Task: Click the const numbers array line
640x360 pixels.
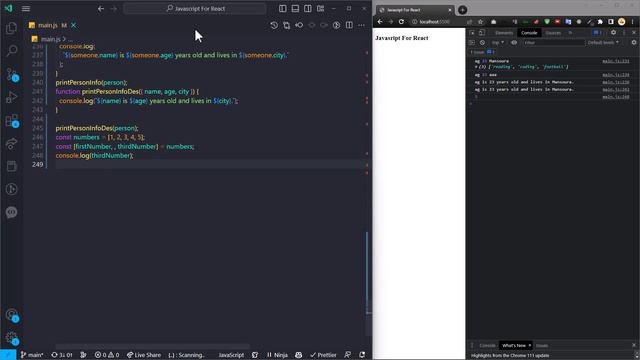Action: (x=100, y=137)
